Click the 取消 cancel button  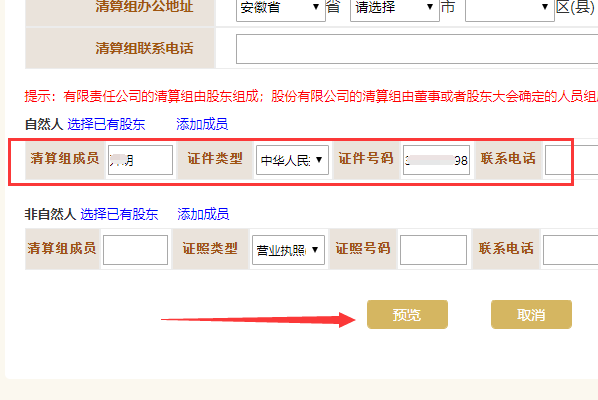[531, 315]
